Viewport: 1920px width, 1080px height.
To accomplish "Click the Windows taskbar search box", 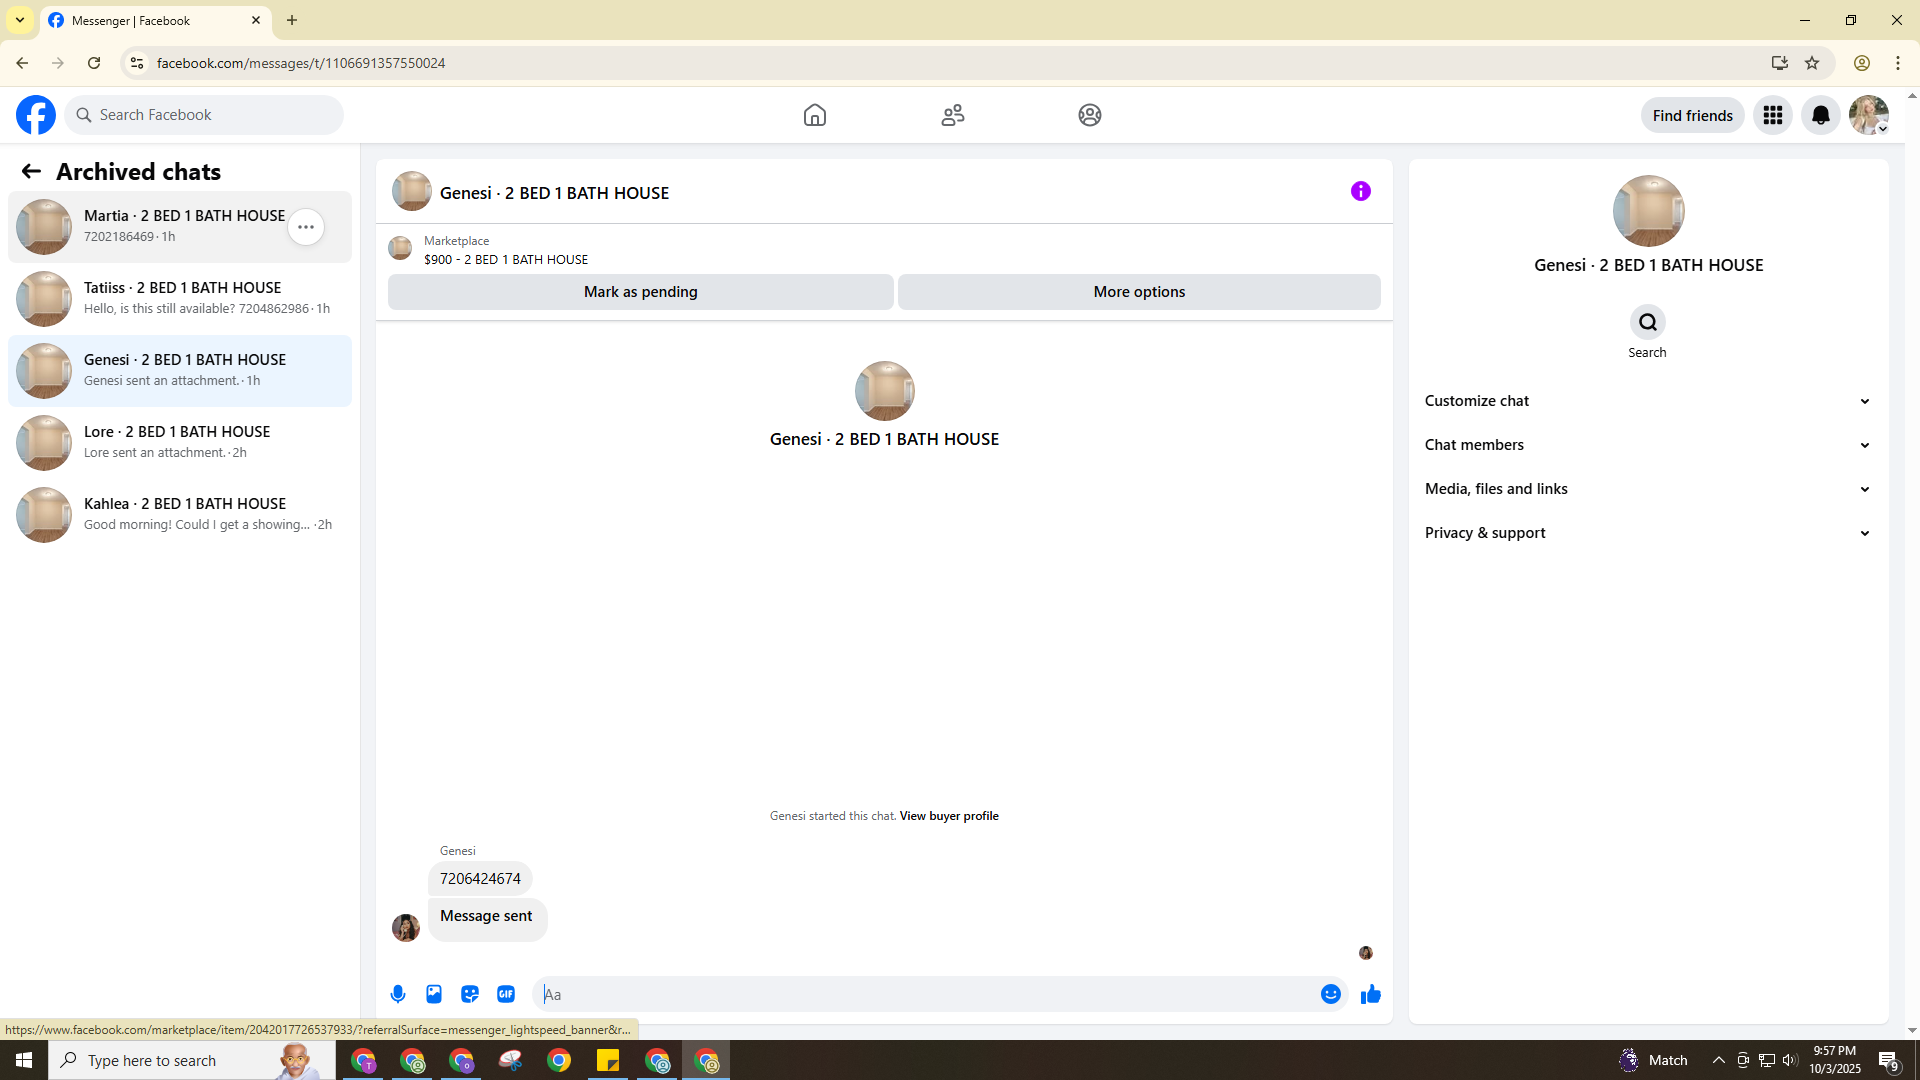I will [x=192, y=1060].
